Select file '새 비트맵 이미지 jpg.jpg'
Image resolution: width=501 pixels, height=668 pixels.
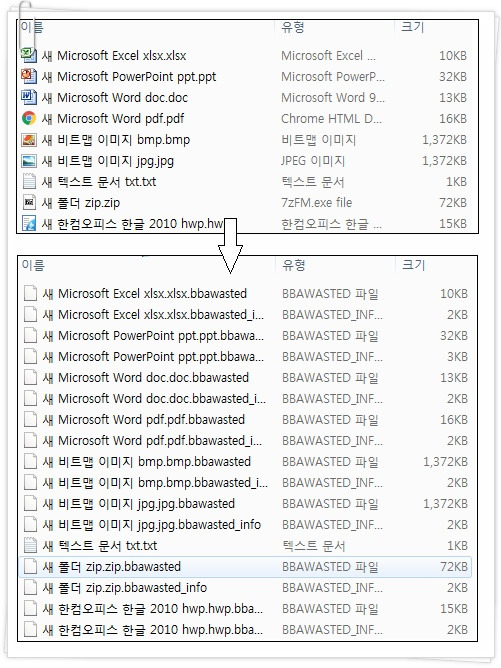(x=108, y=161)
